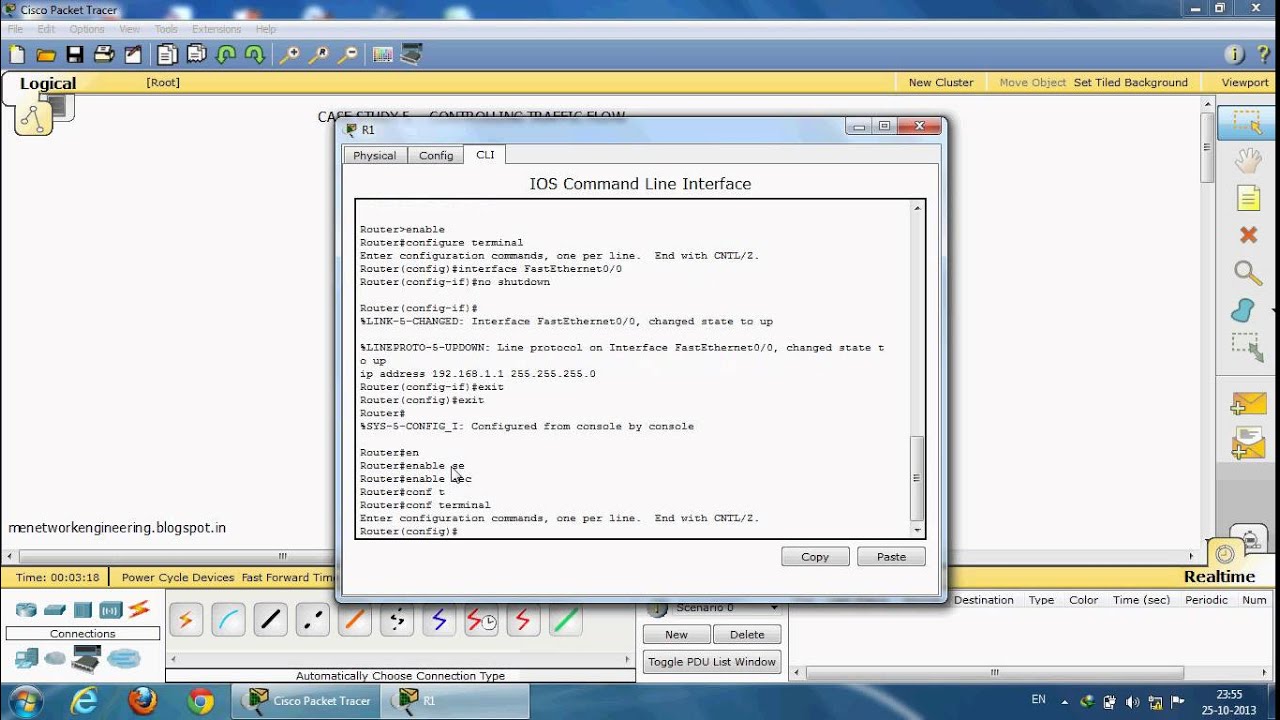Select the Connections lightning category
The image size is (1280, 720).
pos(139,609)
